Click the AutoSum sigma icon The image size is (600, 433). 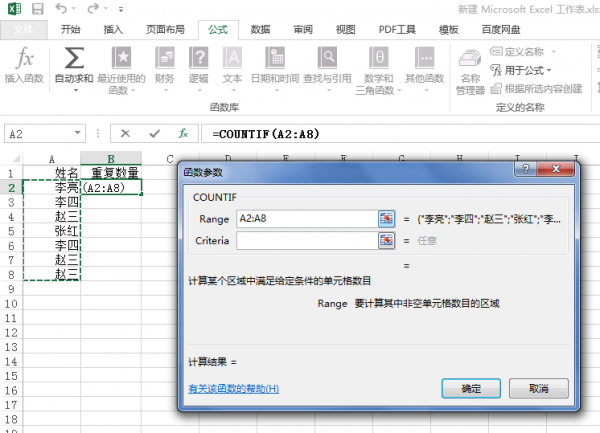pos(74,58)
